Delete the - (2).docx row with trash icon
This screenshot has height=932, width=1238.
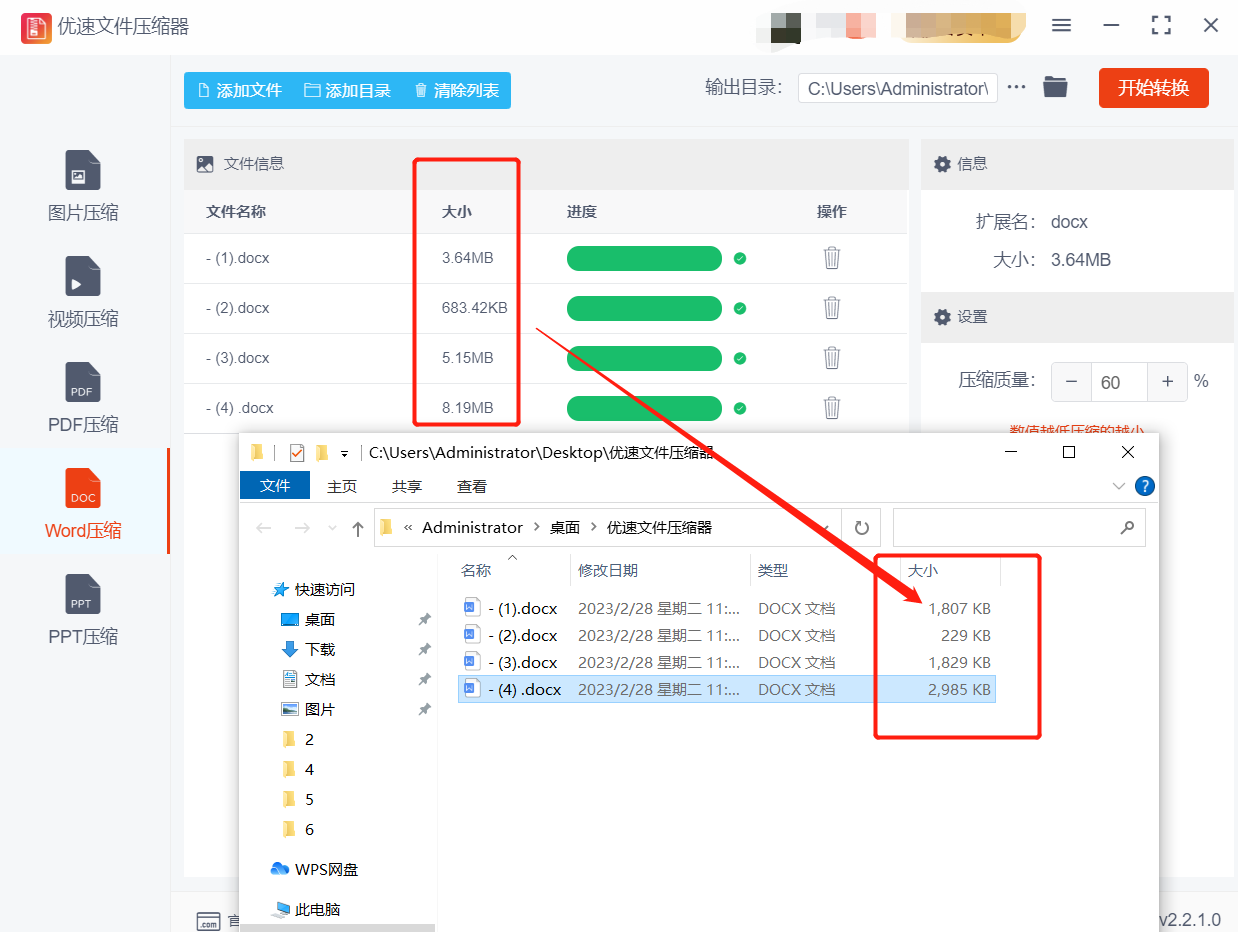832,308
